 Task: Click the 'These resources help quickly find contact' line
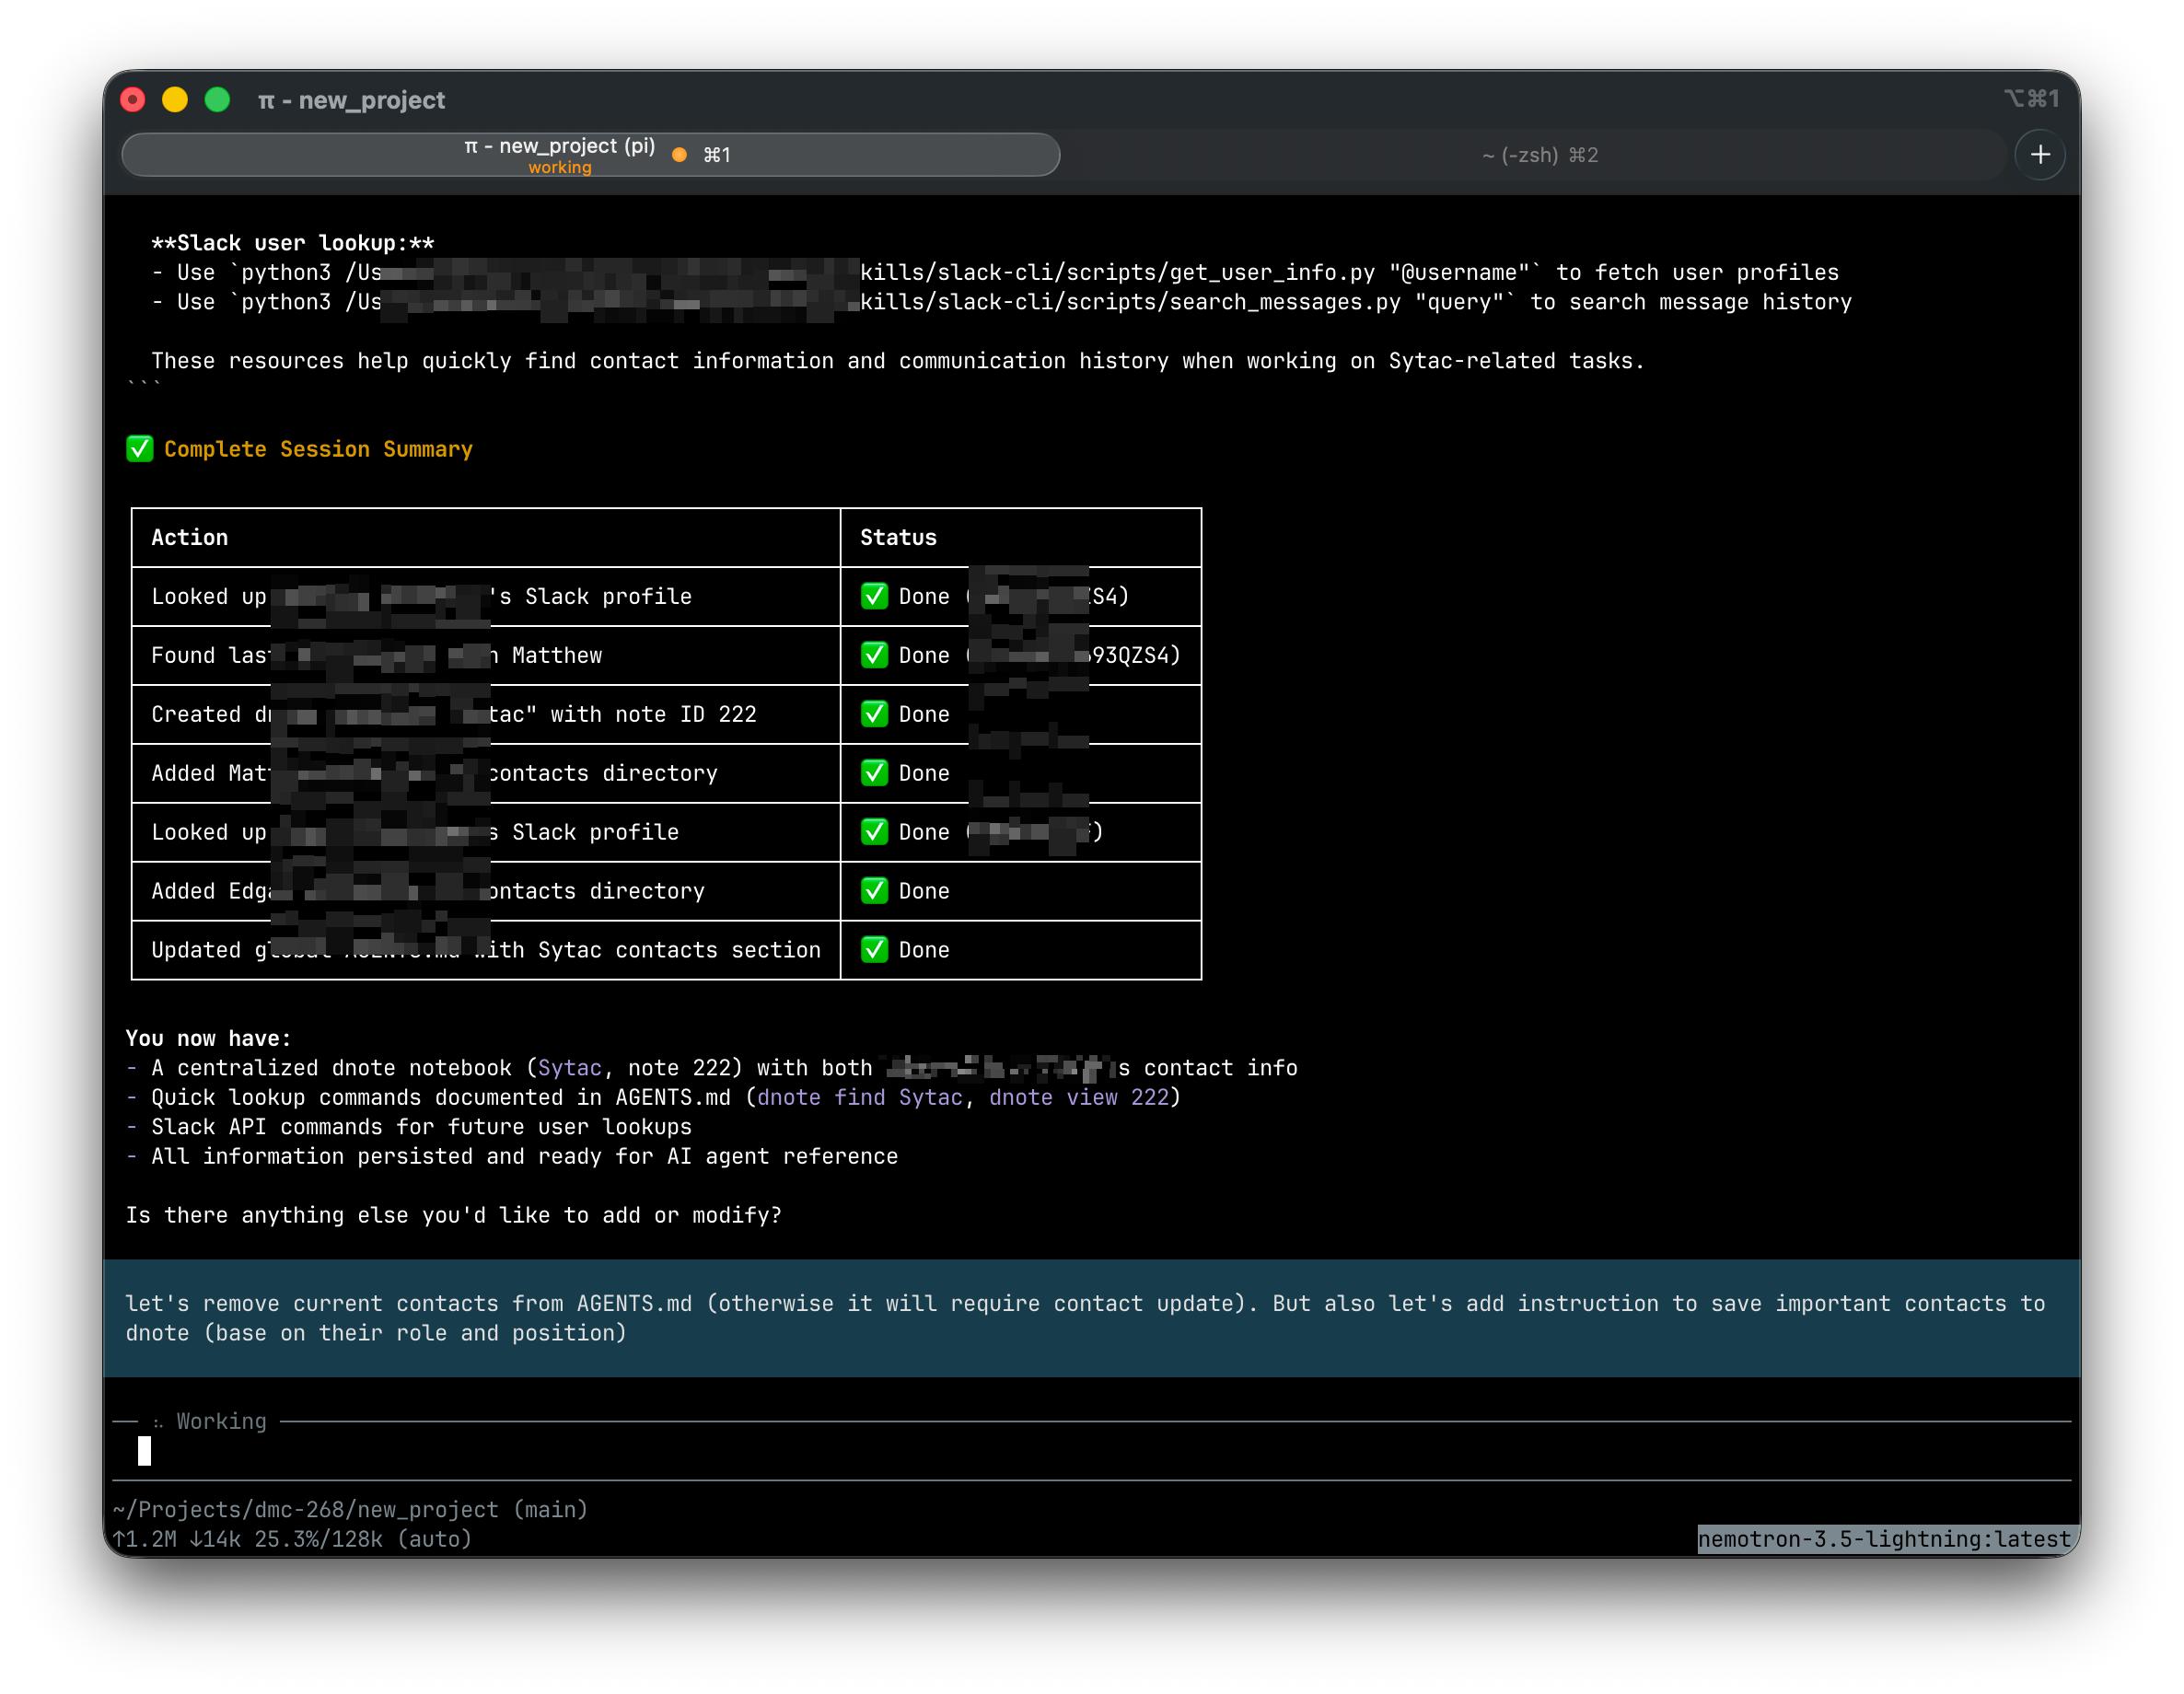coord(898,361)
